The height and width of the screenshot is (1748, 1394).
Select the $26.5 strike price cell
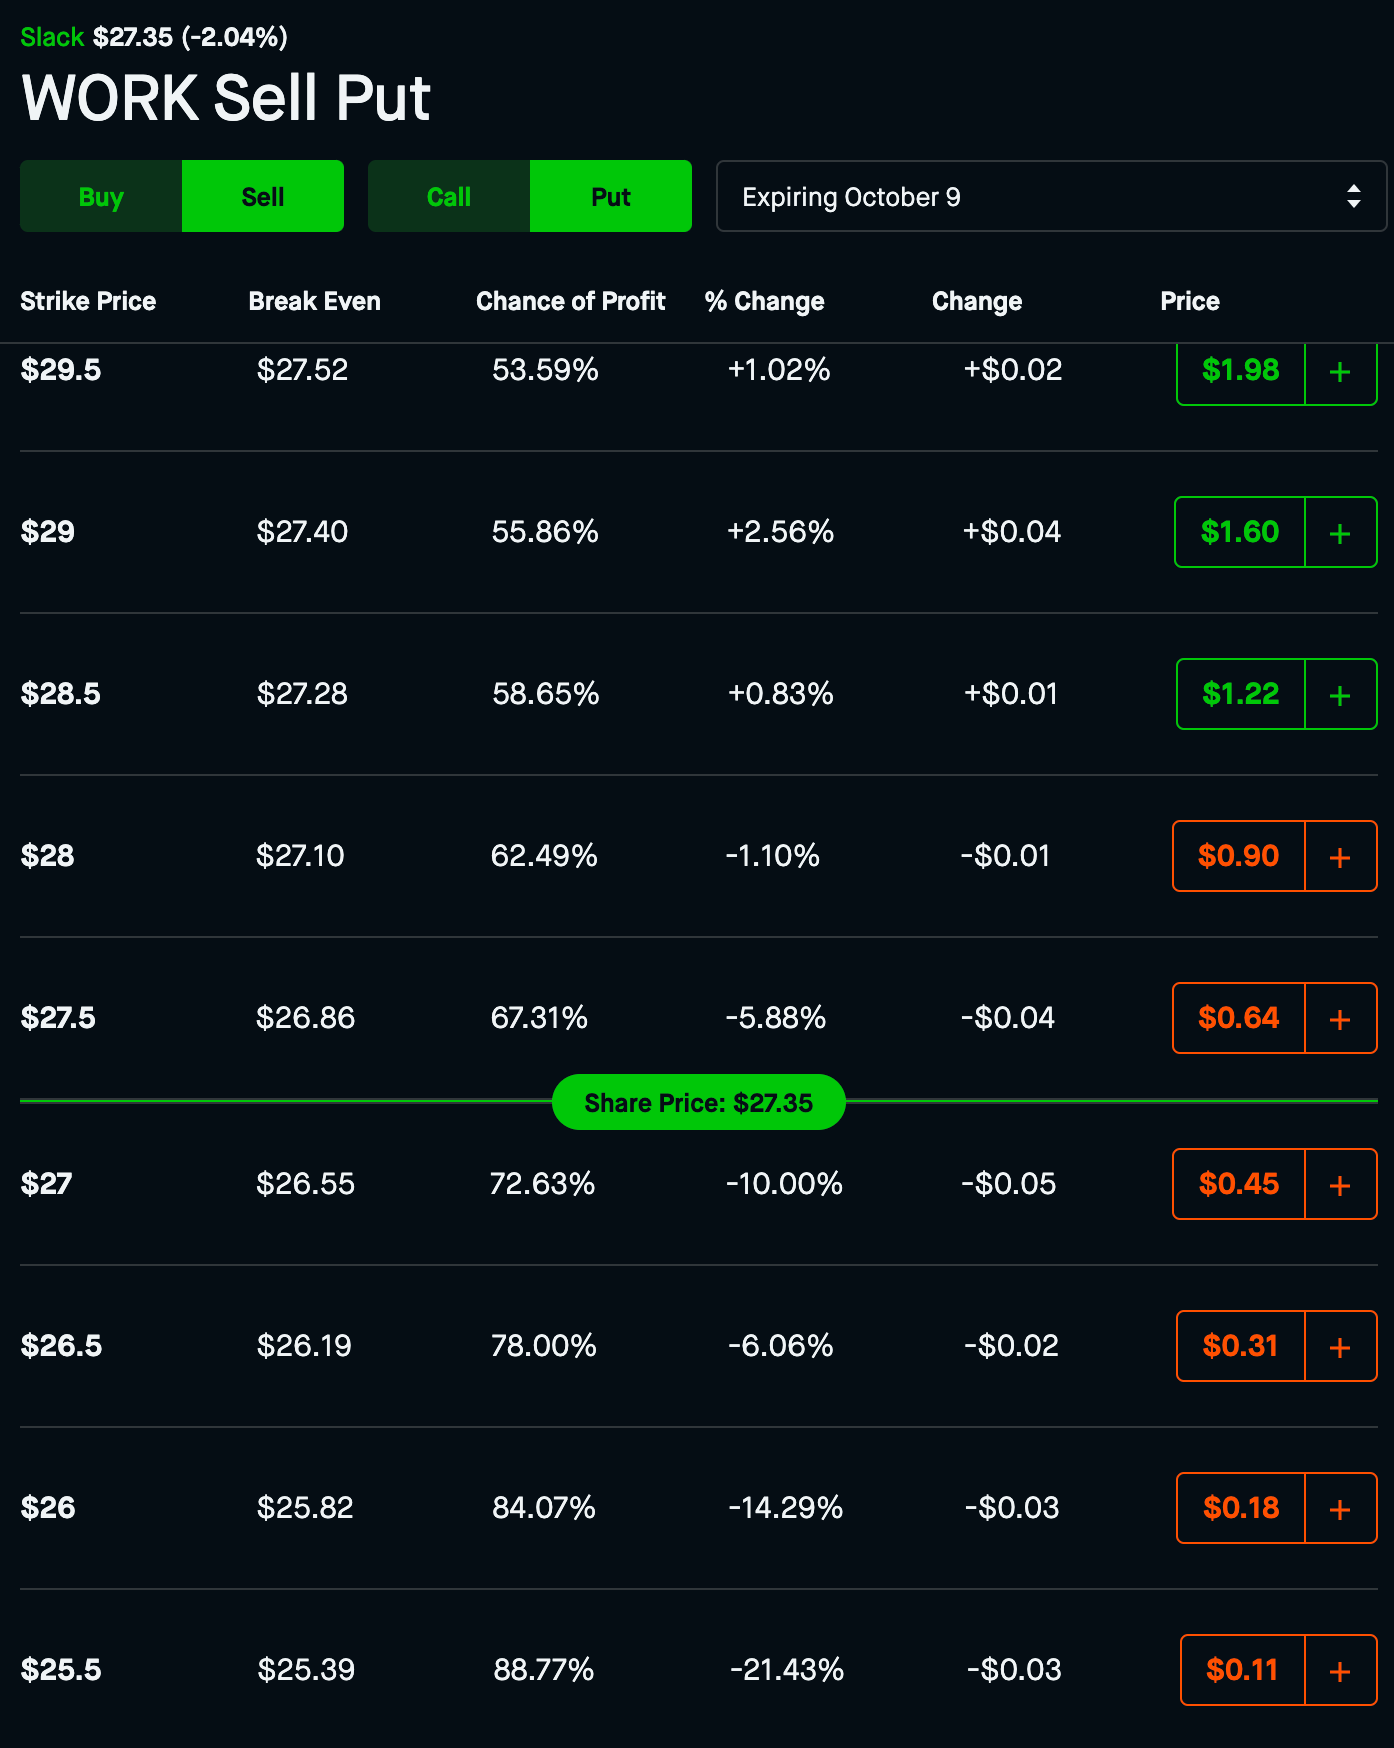[x=61, y=1346]
